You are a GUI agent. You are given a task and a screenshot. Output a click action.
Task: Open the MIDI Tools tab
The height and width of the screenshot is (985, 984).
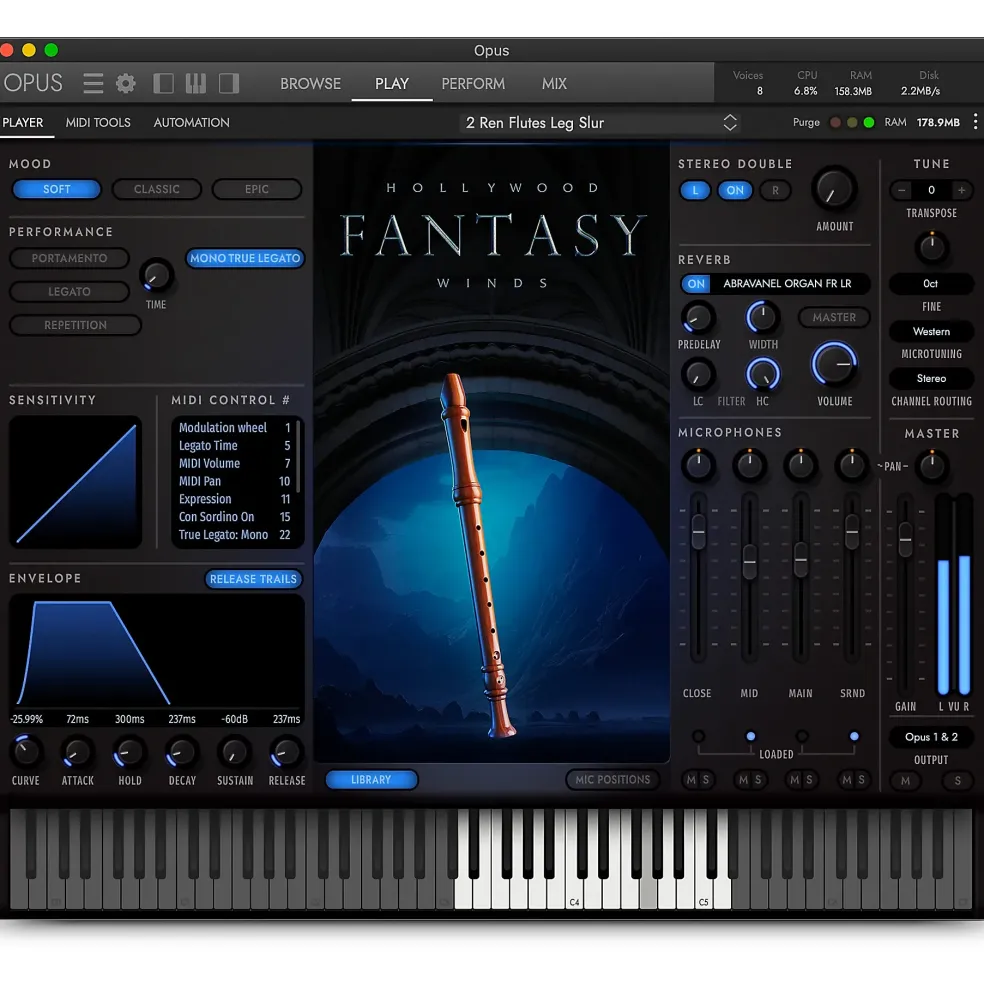click(98, 122)
